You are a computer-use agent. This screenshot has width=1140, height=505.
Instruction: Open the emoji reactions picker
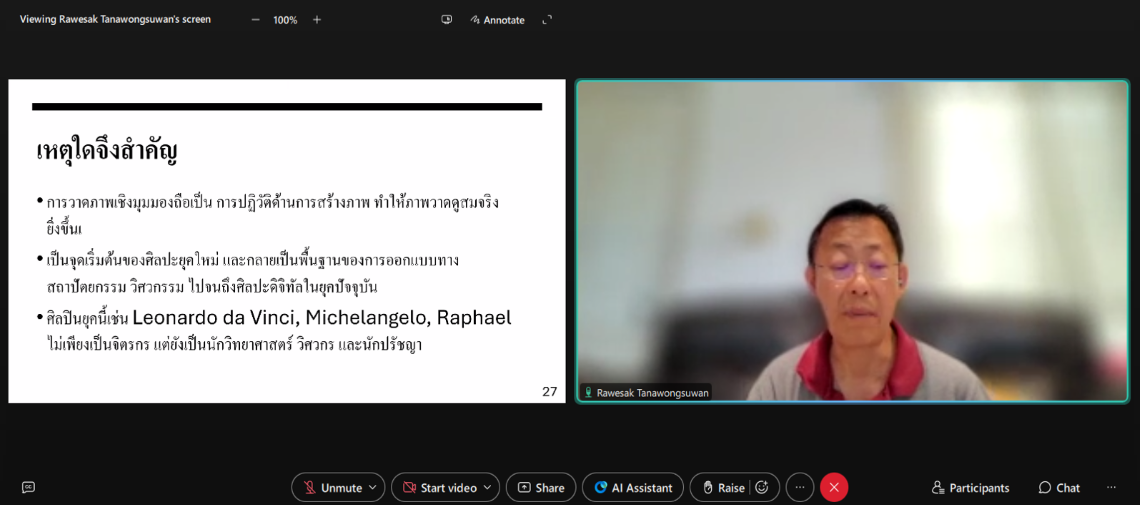point(762,487)
